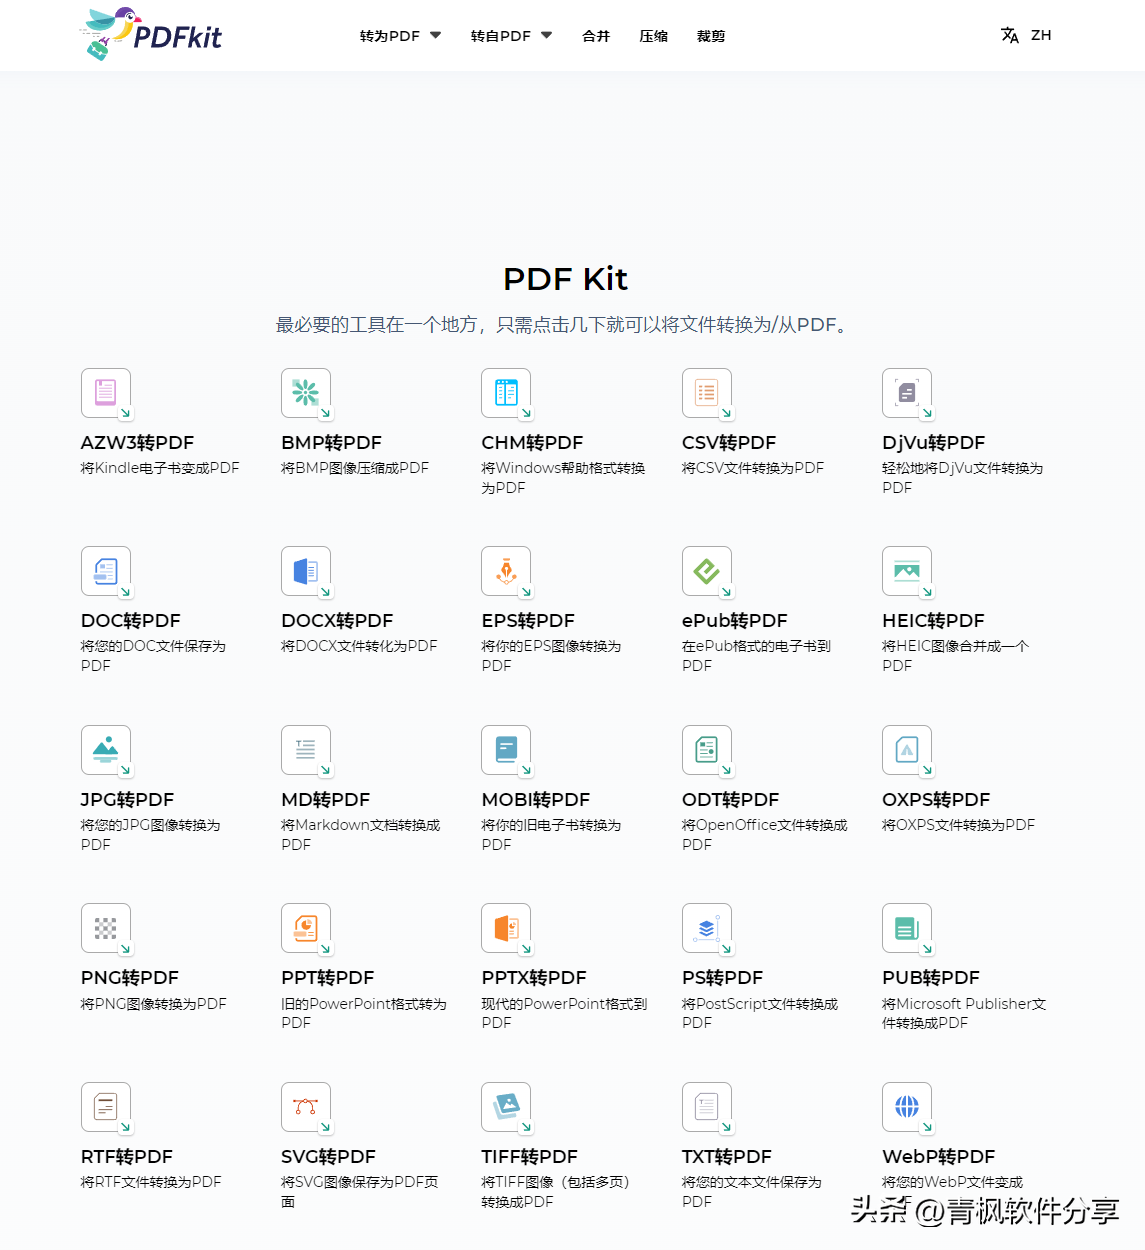Open the 合并 menu item
The image size is (1145, 1250).
(596, 36)
